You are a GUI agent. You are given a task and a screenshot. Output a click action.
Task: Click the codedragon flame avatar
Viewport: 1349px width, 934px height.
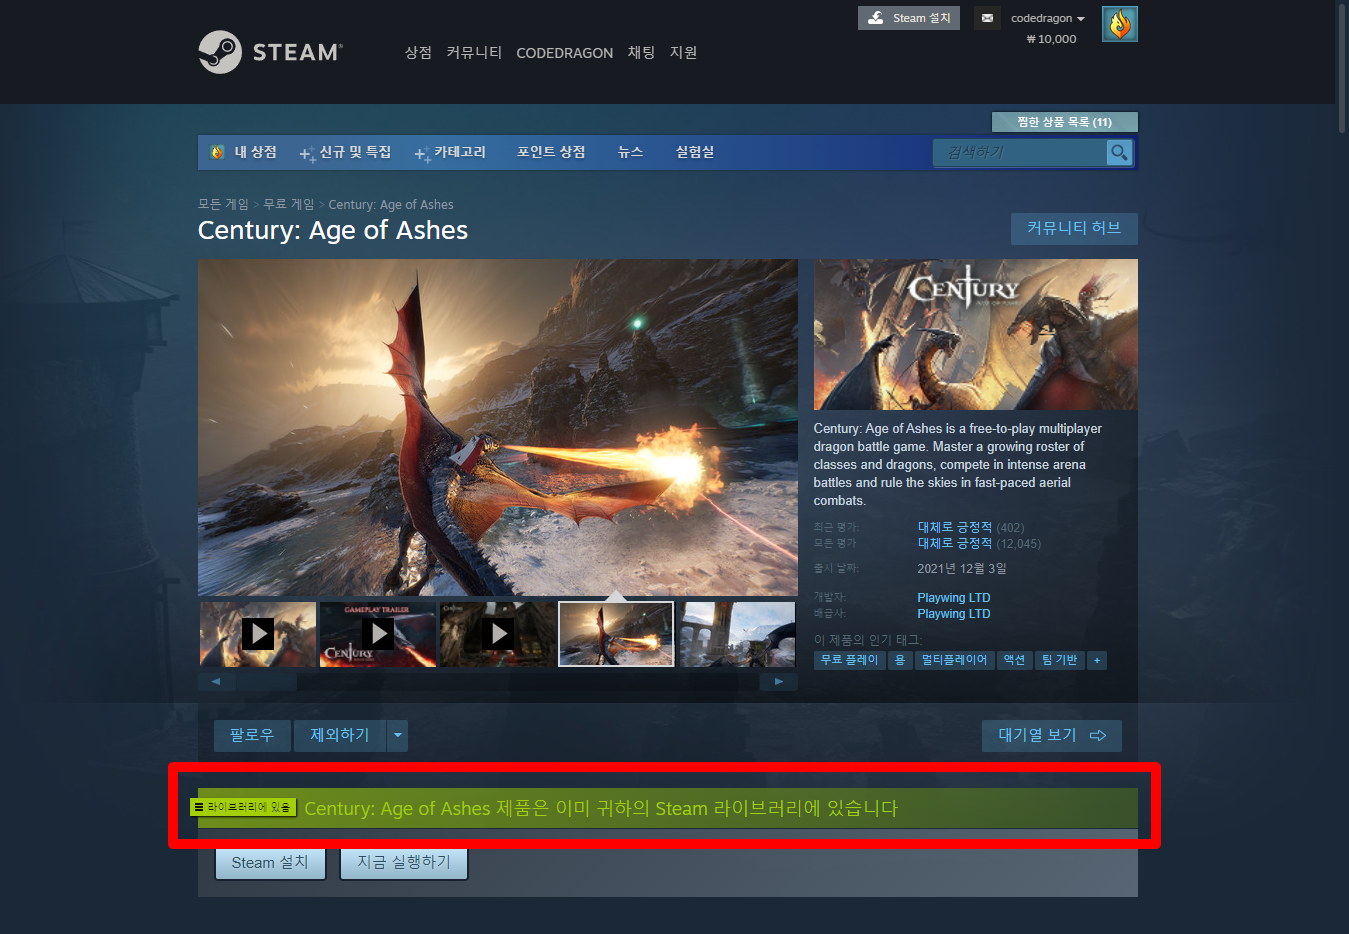1119,24
